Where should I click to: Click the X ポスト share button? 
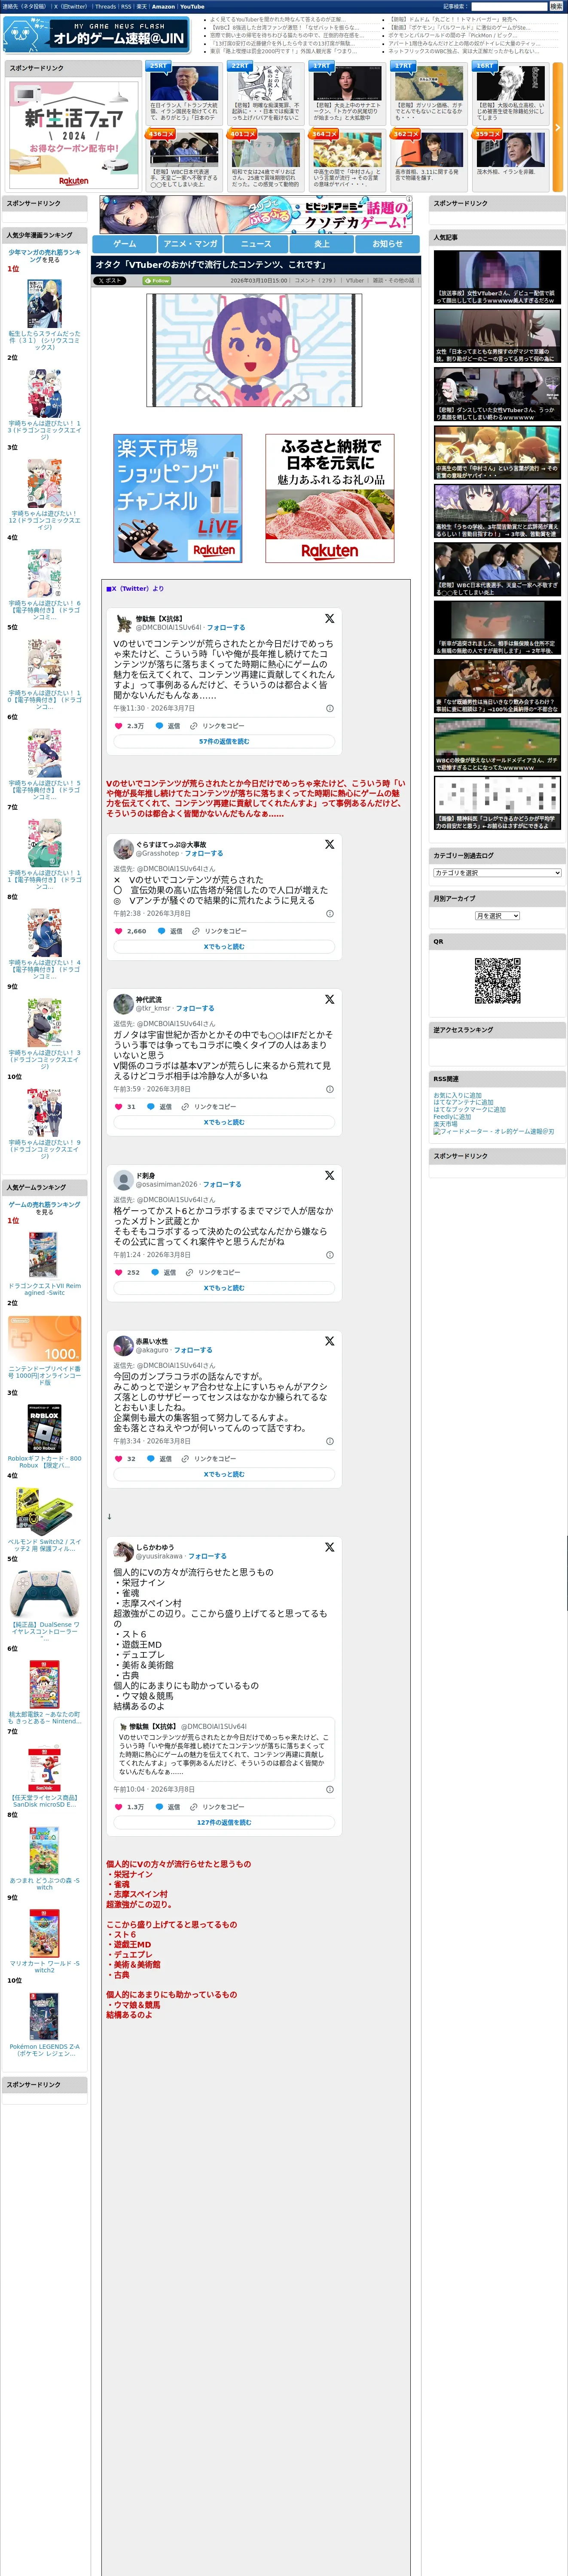point(111,281)
